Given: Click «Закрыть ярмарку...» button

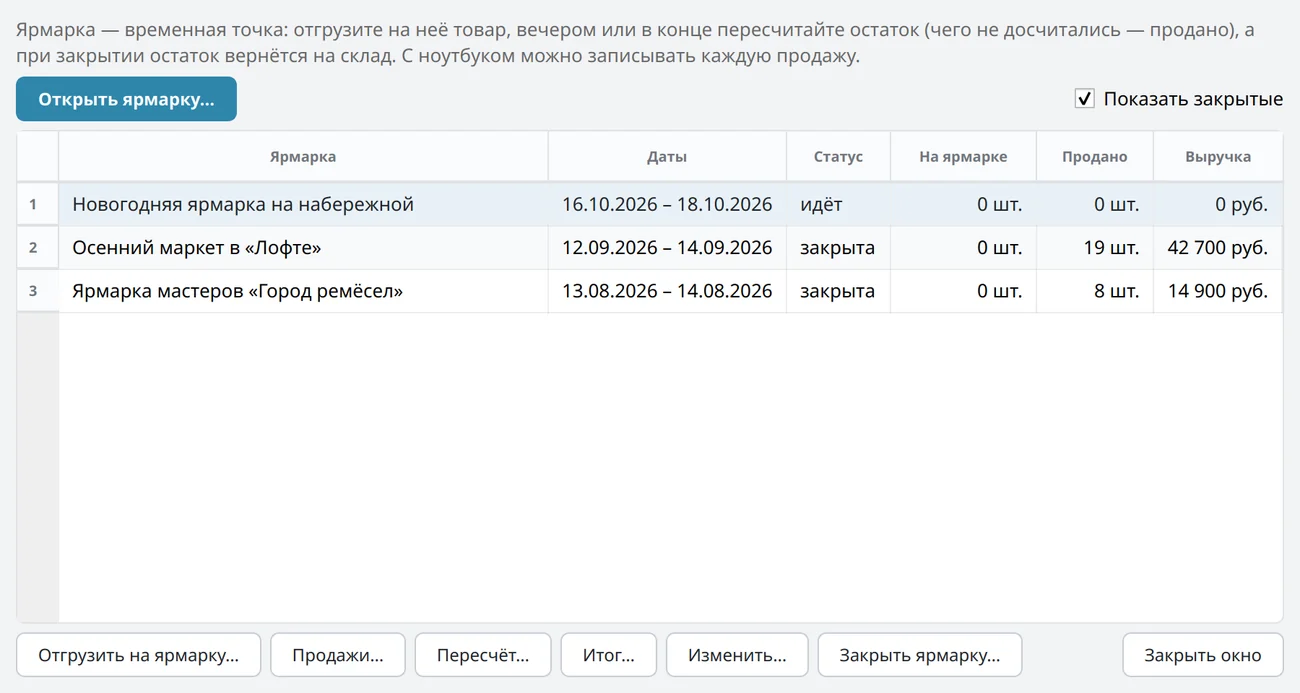Looking at the screenshot, I should [920, 655].
